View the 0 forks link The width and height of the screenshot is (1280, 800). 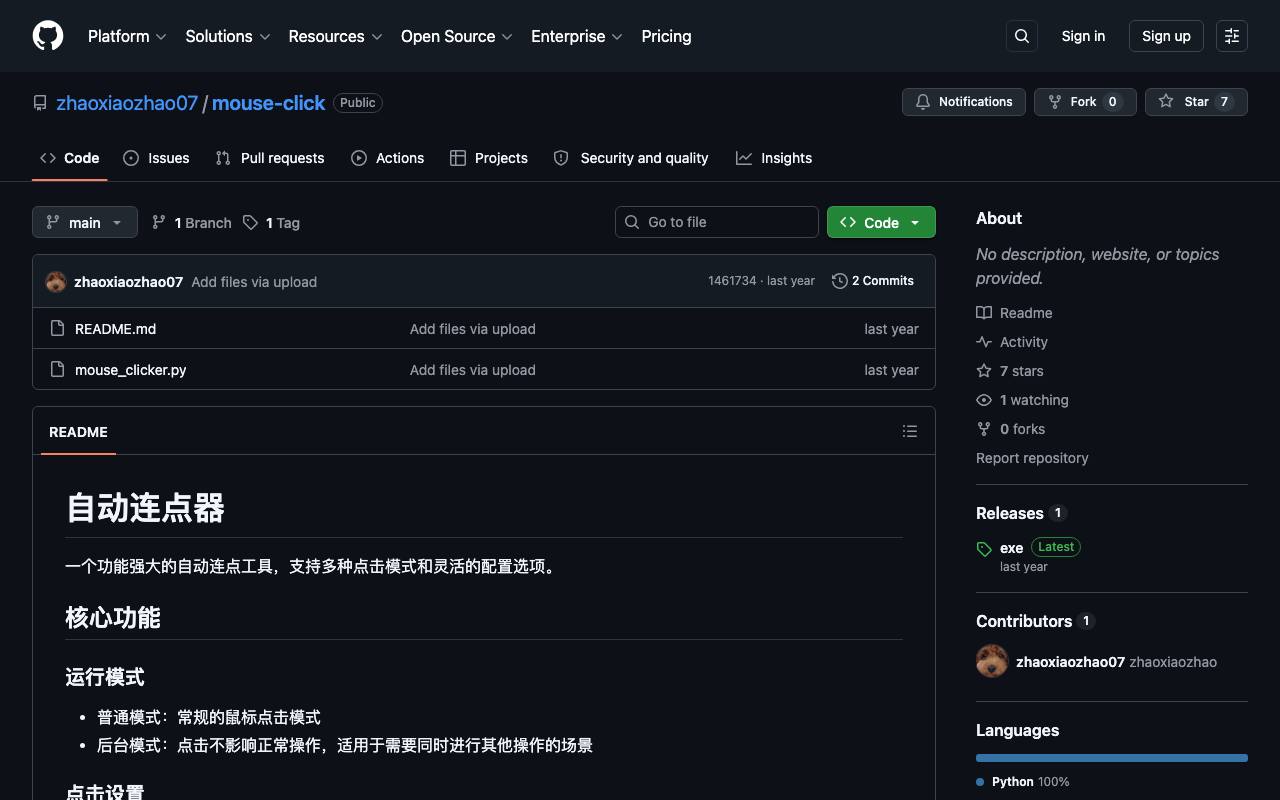point(1010,429)
